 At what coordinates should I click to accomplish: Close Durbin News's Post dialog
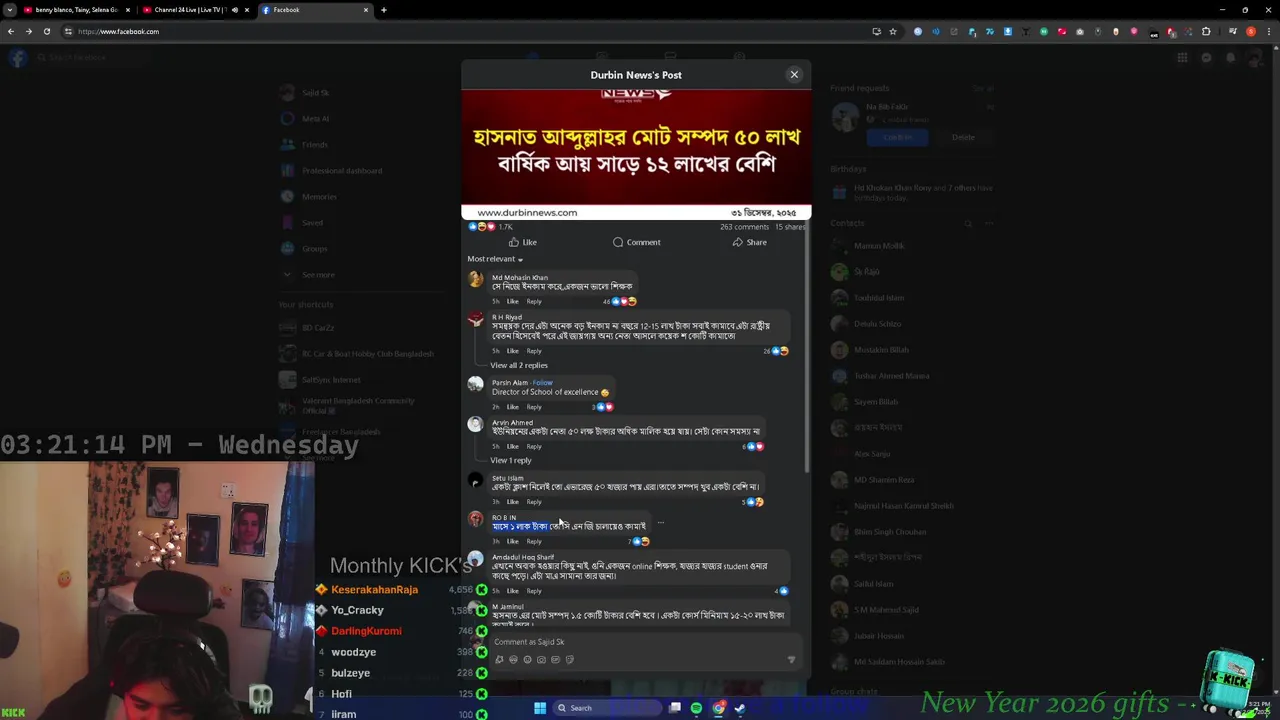(794, 74)
